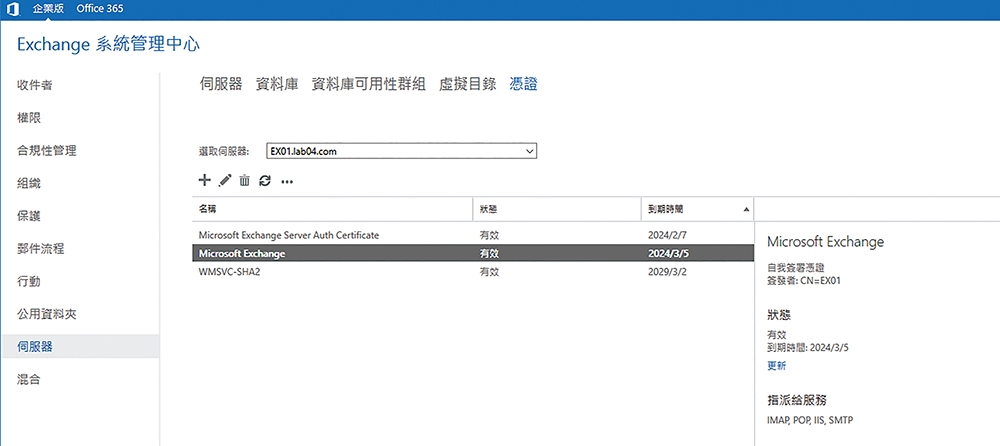Go to 權限 in sidebar

coord(29,117)
